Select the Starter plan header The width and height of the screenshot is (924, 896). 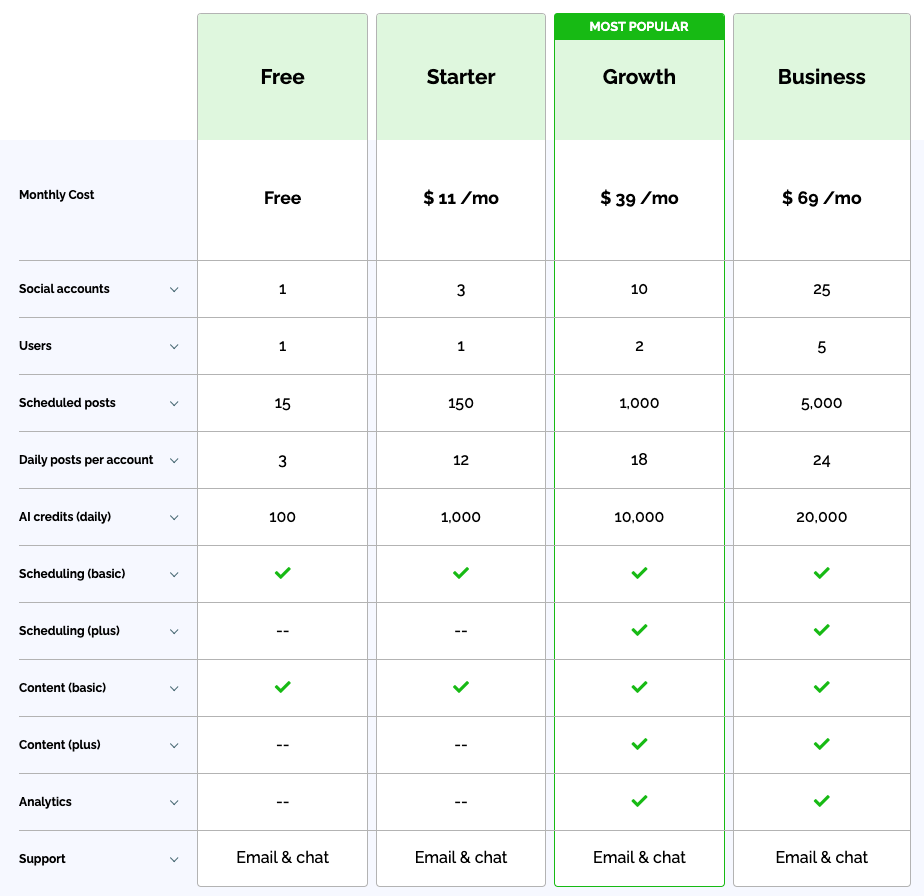point(461,77)
